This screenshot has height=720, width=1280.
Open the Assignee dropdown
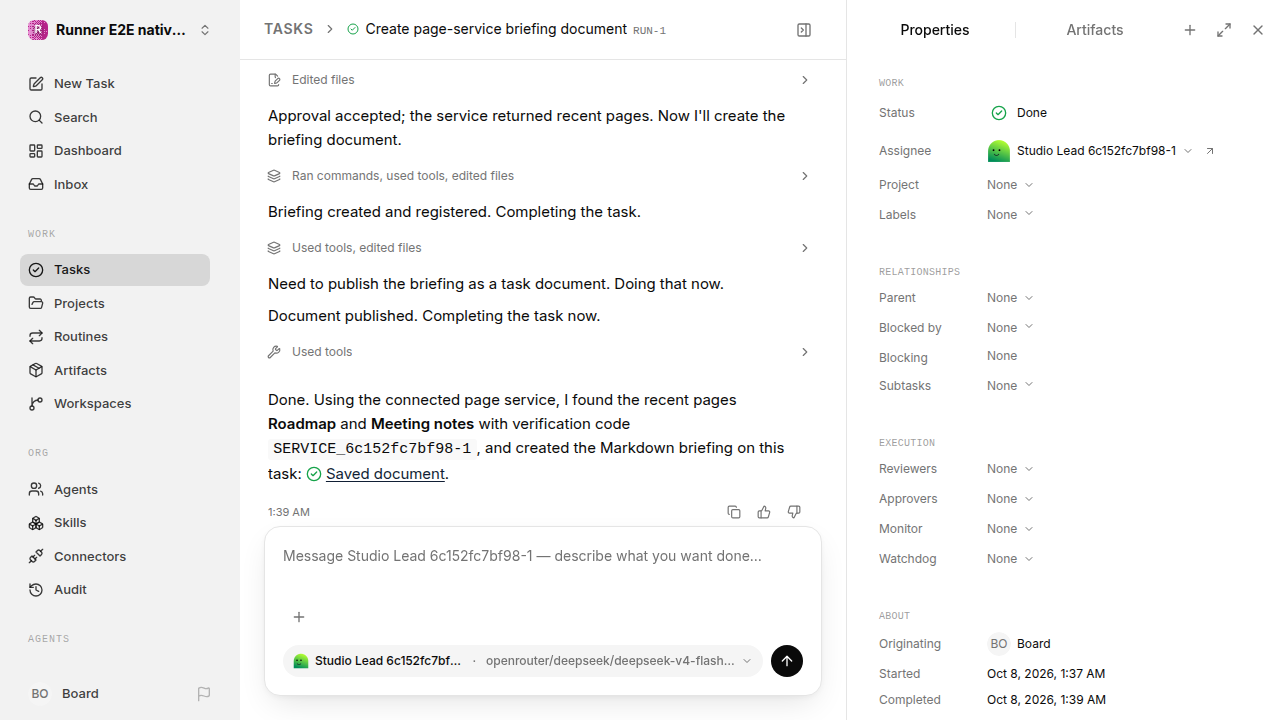1090,151
